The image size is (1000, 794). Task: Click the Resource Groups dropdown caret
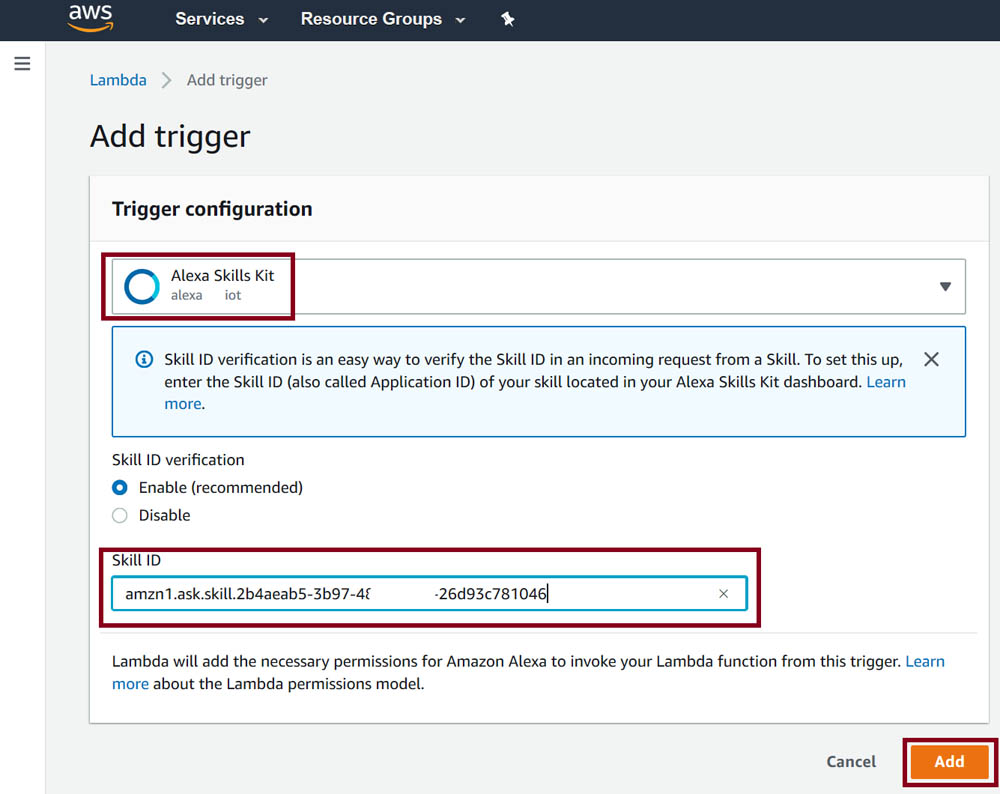pos(460,20)
